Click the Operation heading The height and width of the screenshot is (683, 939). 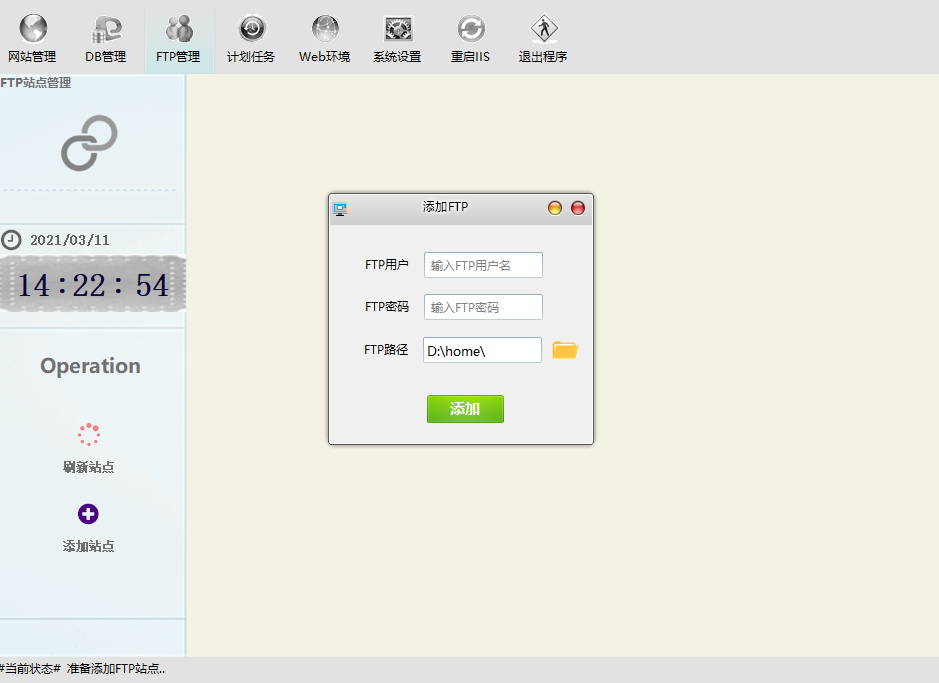(x=90, y=366)
